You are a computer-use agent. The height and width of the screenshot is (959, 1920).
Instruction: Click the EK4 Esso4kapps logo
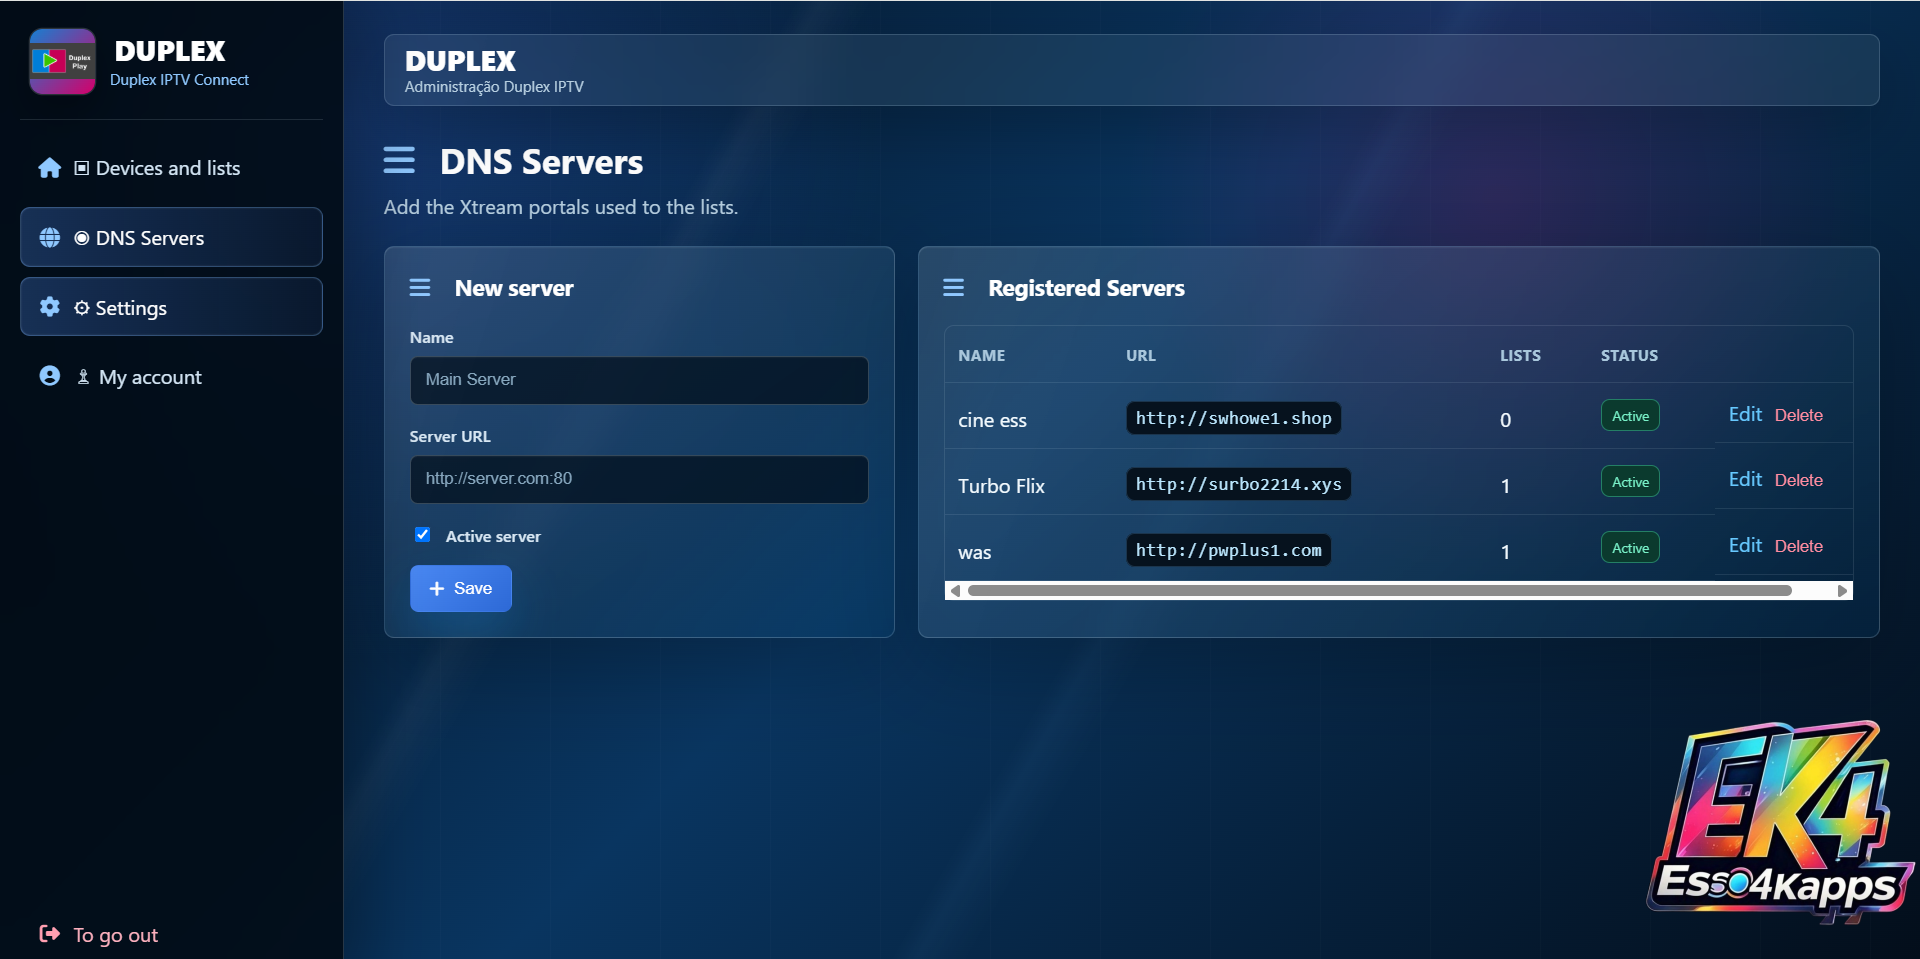[x=1781, y=820]
